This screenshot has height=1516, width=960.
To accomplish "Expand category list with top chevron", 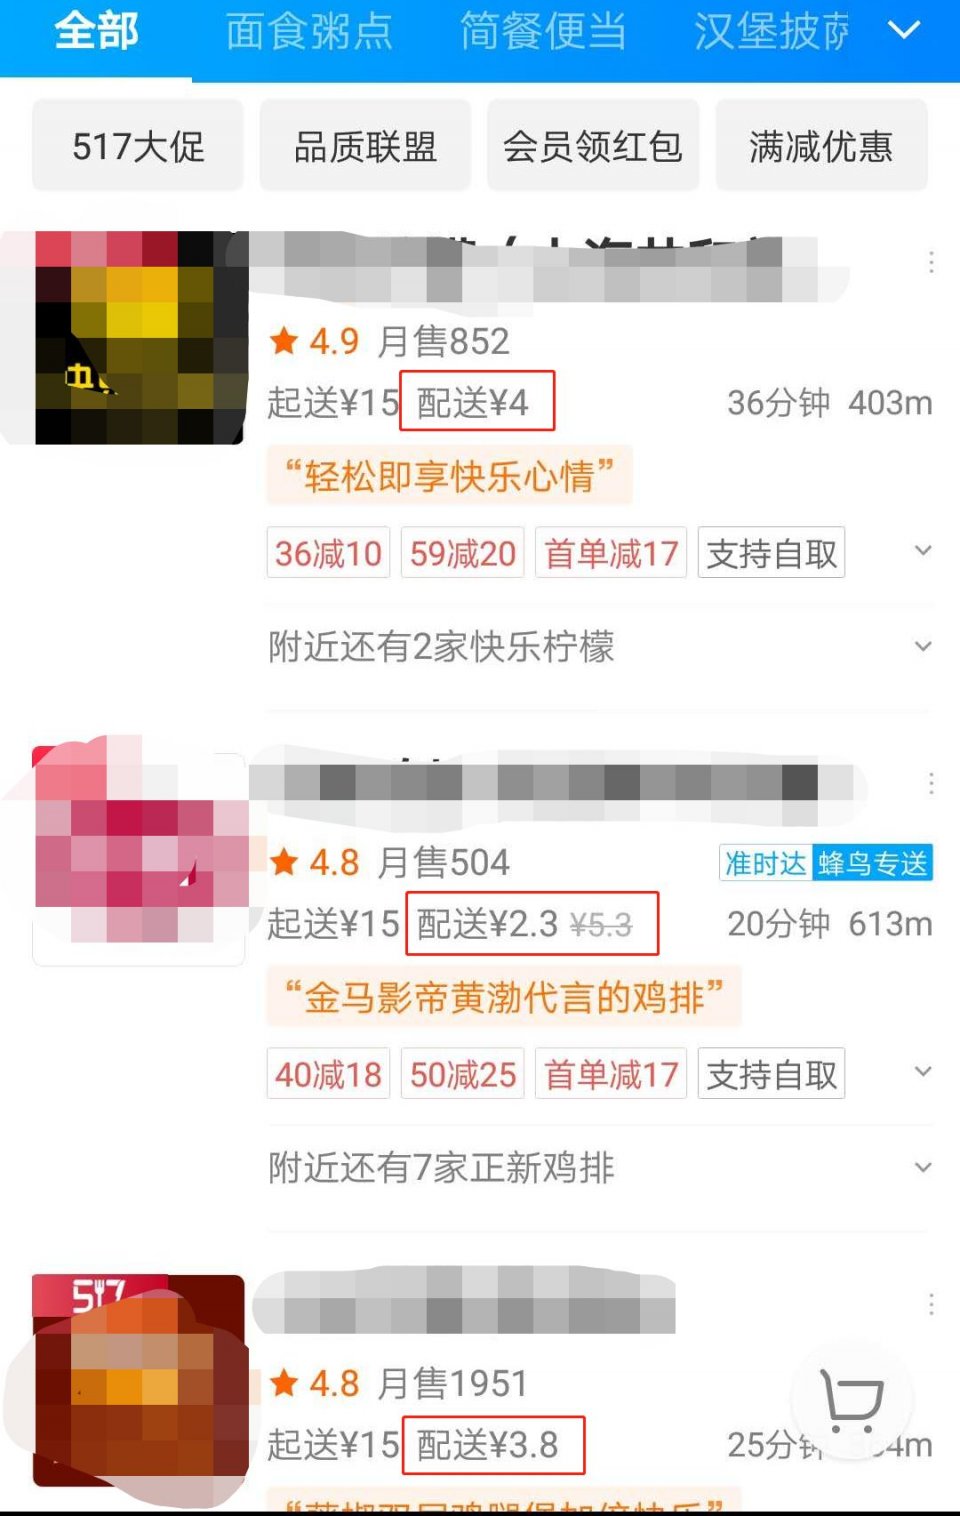I will click(x=904, y=32).
